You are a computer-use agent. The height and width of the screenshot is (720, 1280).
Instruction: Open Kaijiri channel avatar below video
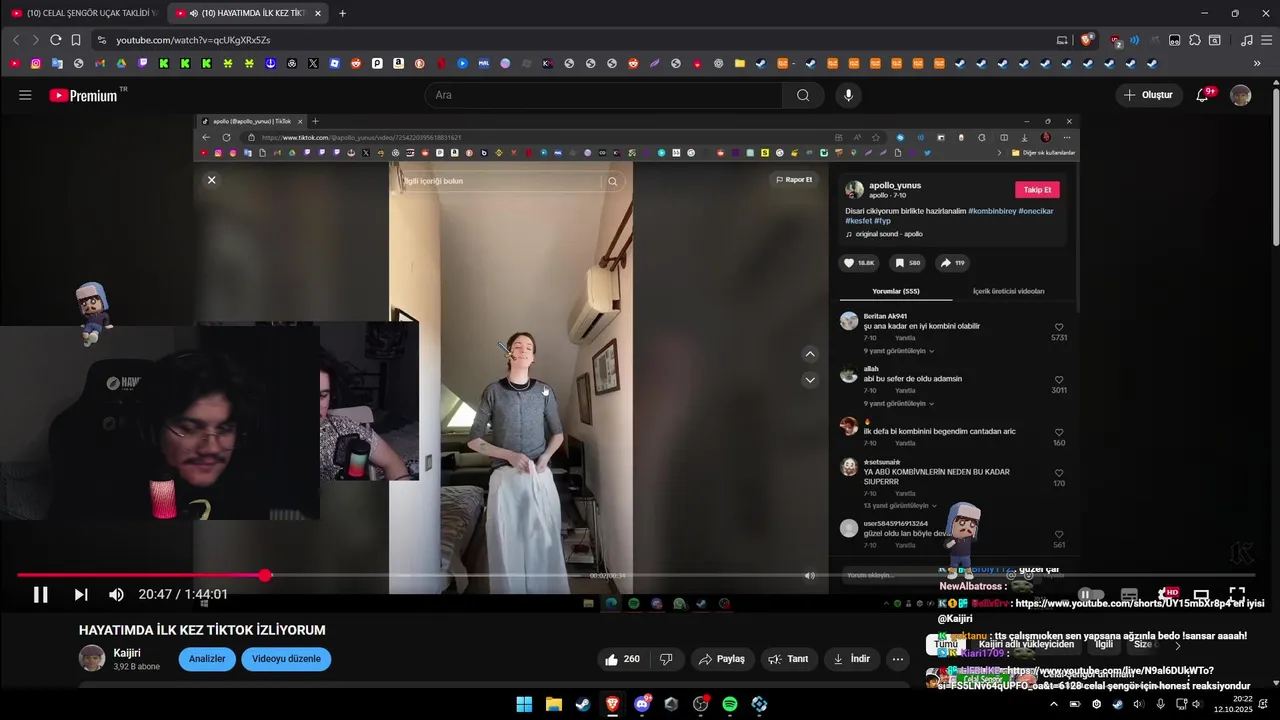point(92,658)
